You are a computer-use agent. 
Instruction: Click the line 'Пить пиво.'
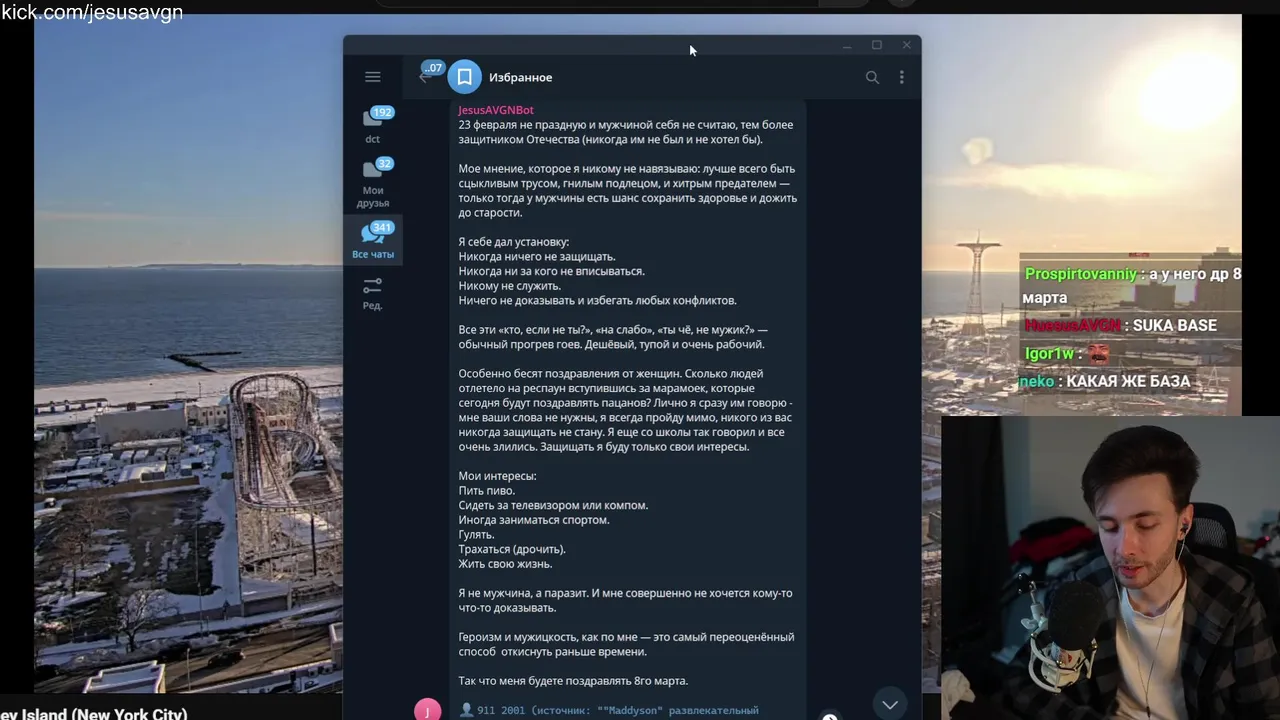click(487, 491)
